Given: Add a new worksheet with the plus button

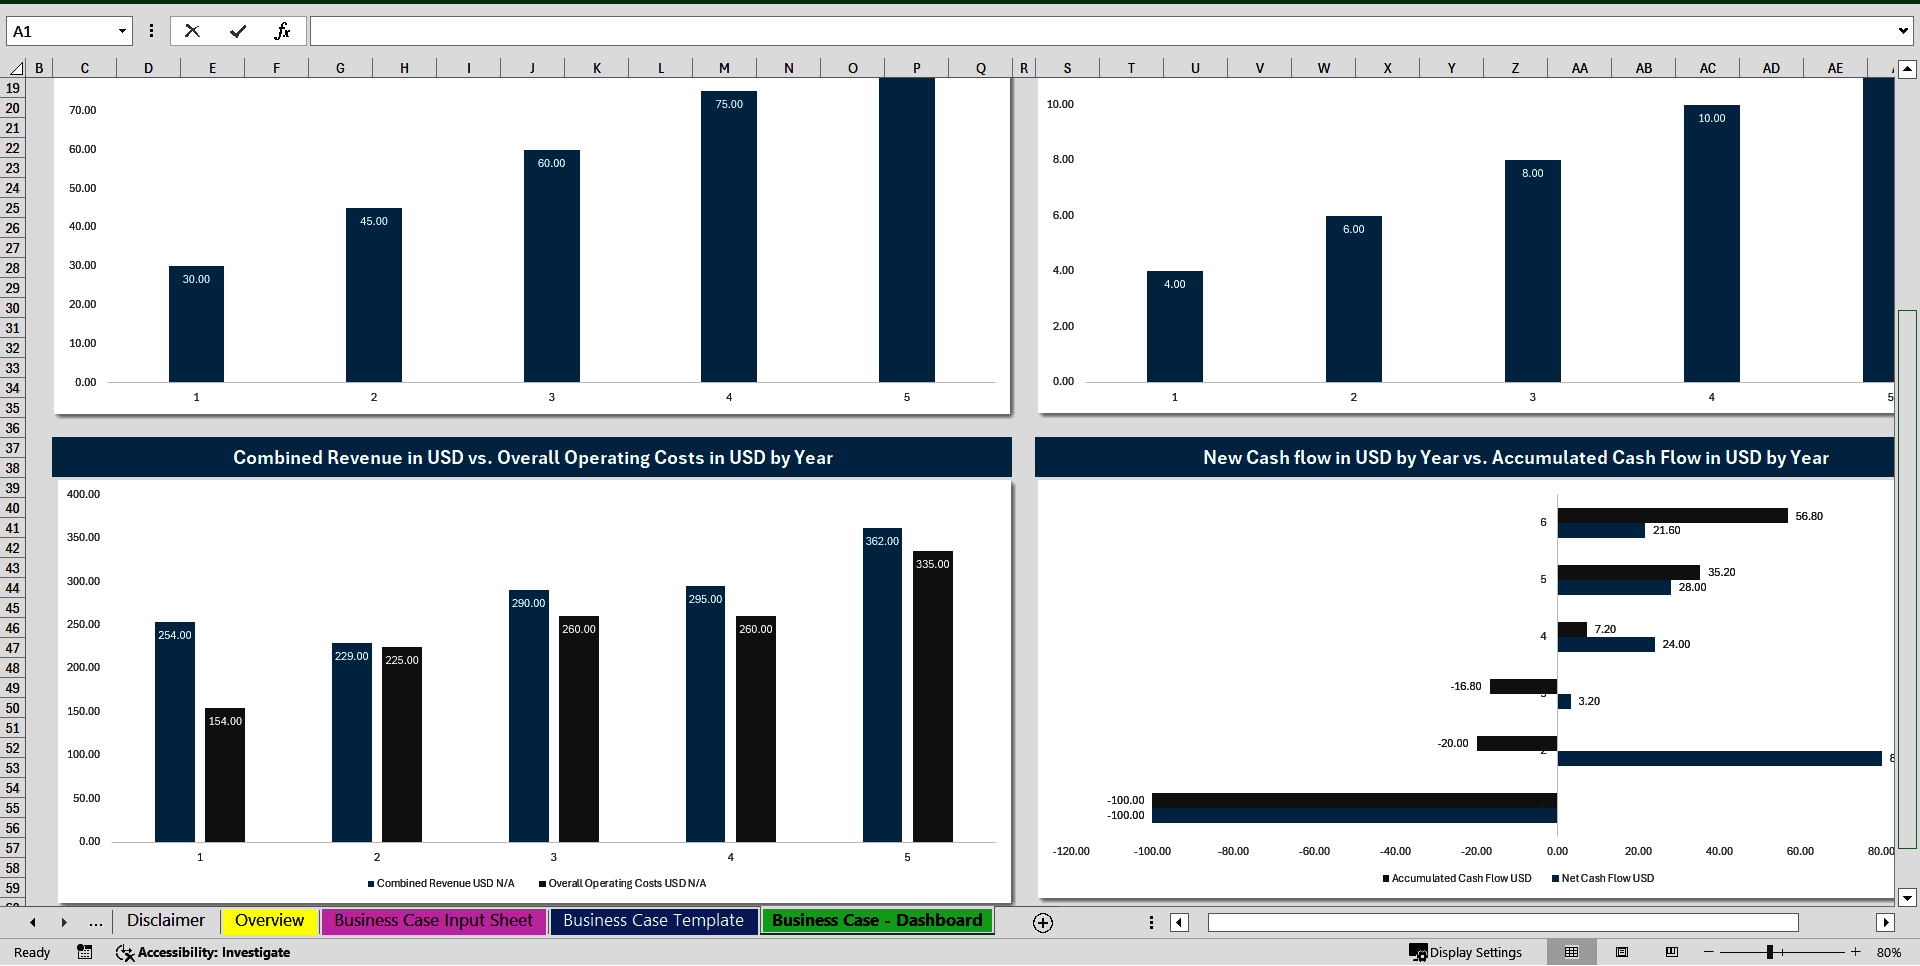Looking at the screenshot, I should point(1042,922).
